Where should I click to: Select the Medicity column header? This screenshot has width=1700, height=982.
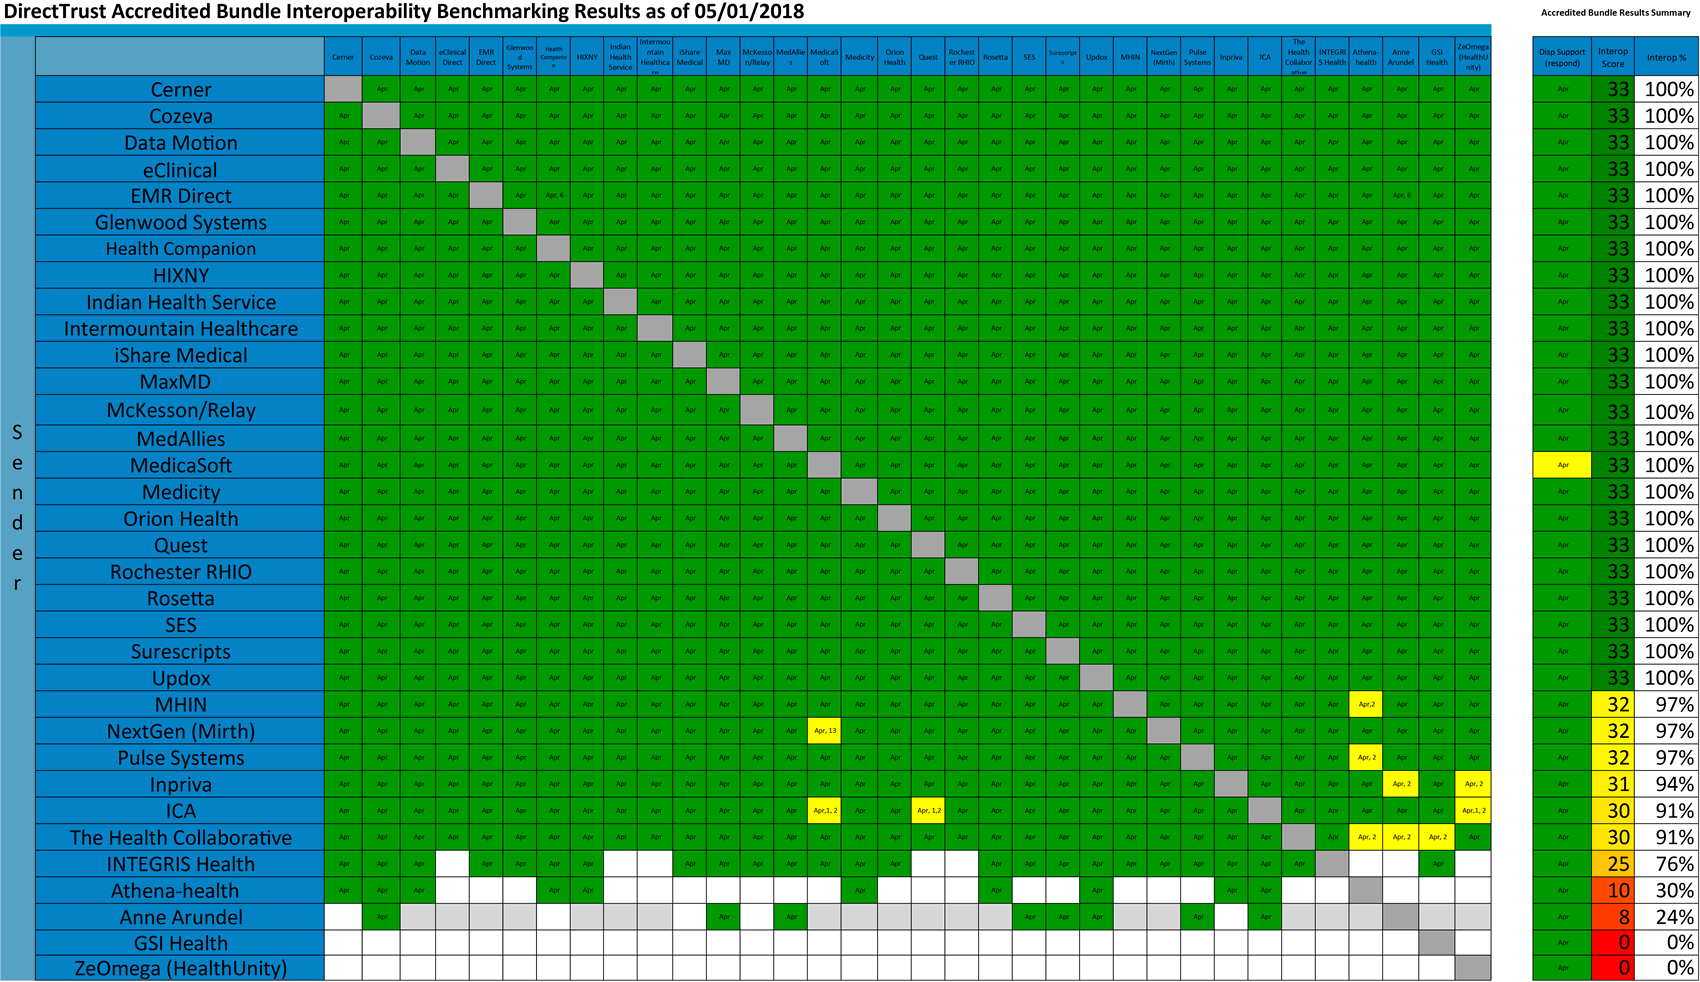[x=860, y=57]
